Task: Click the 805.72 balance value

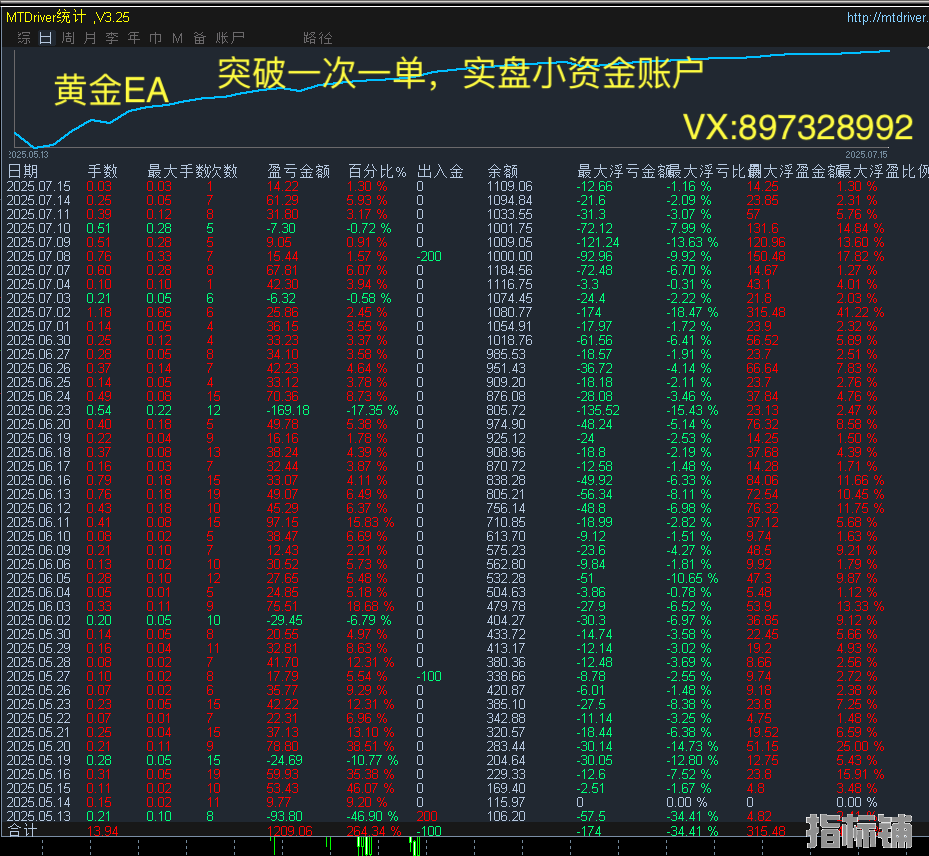Action: [505, 411]
